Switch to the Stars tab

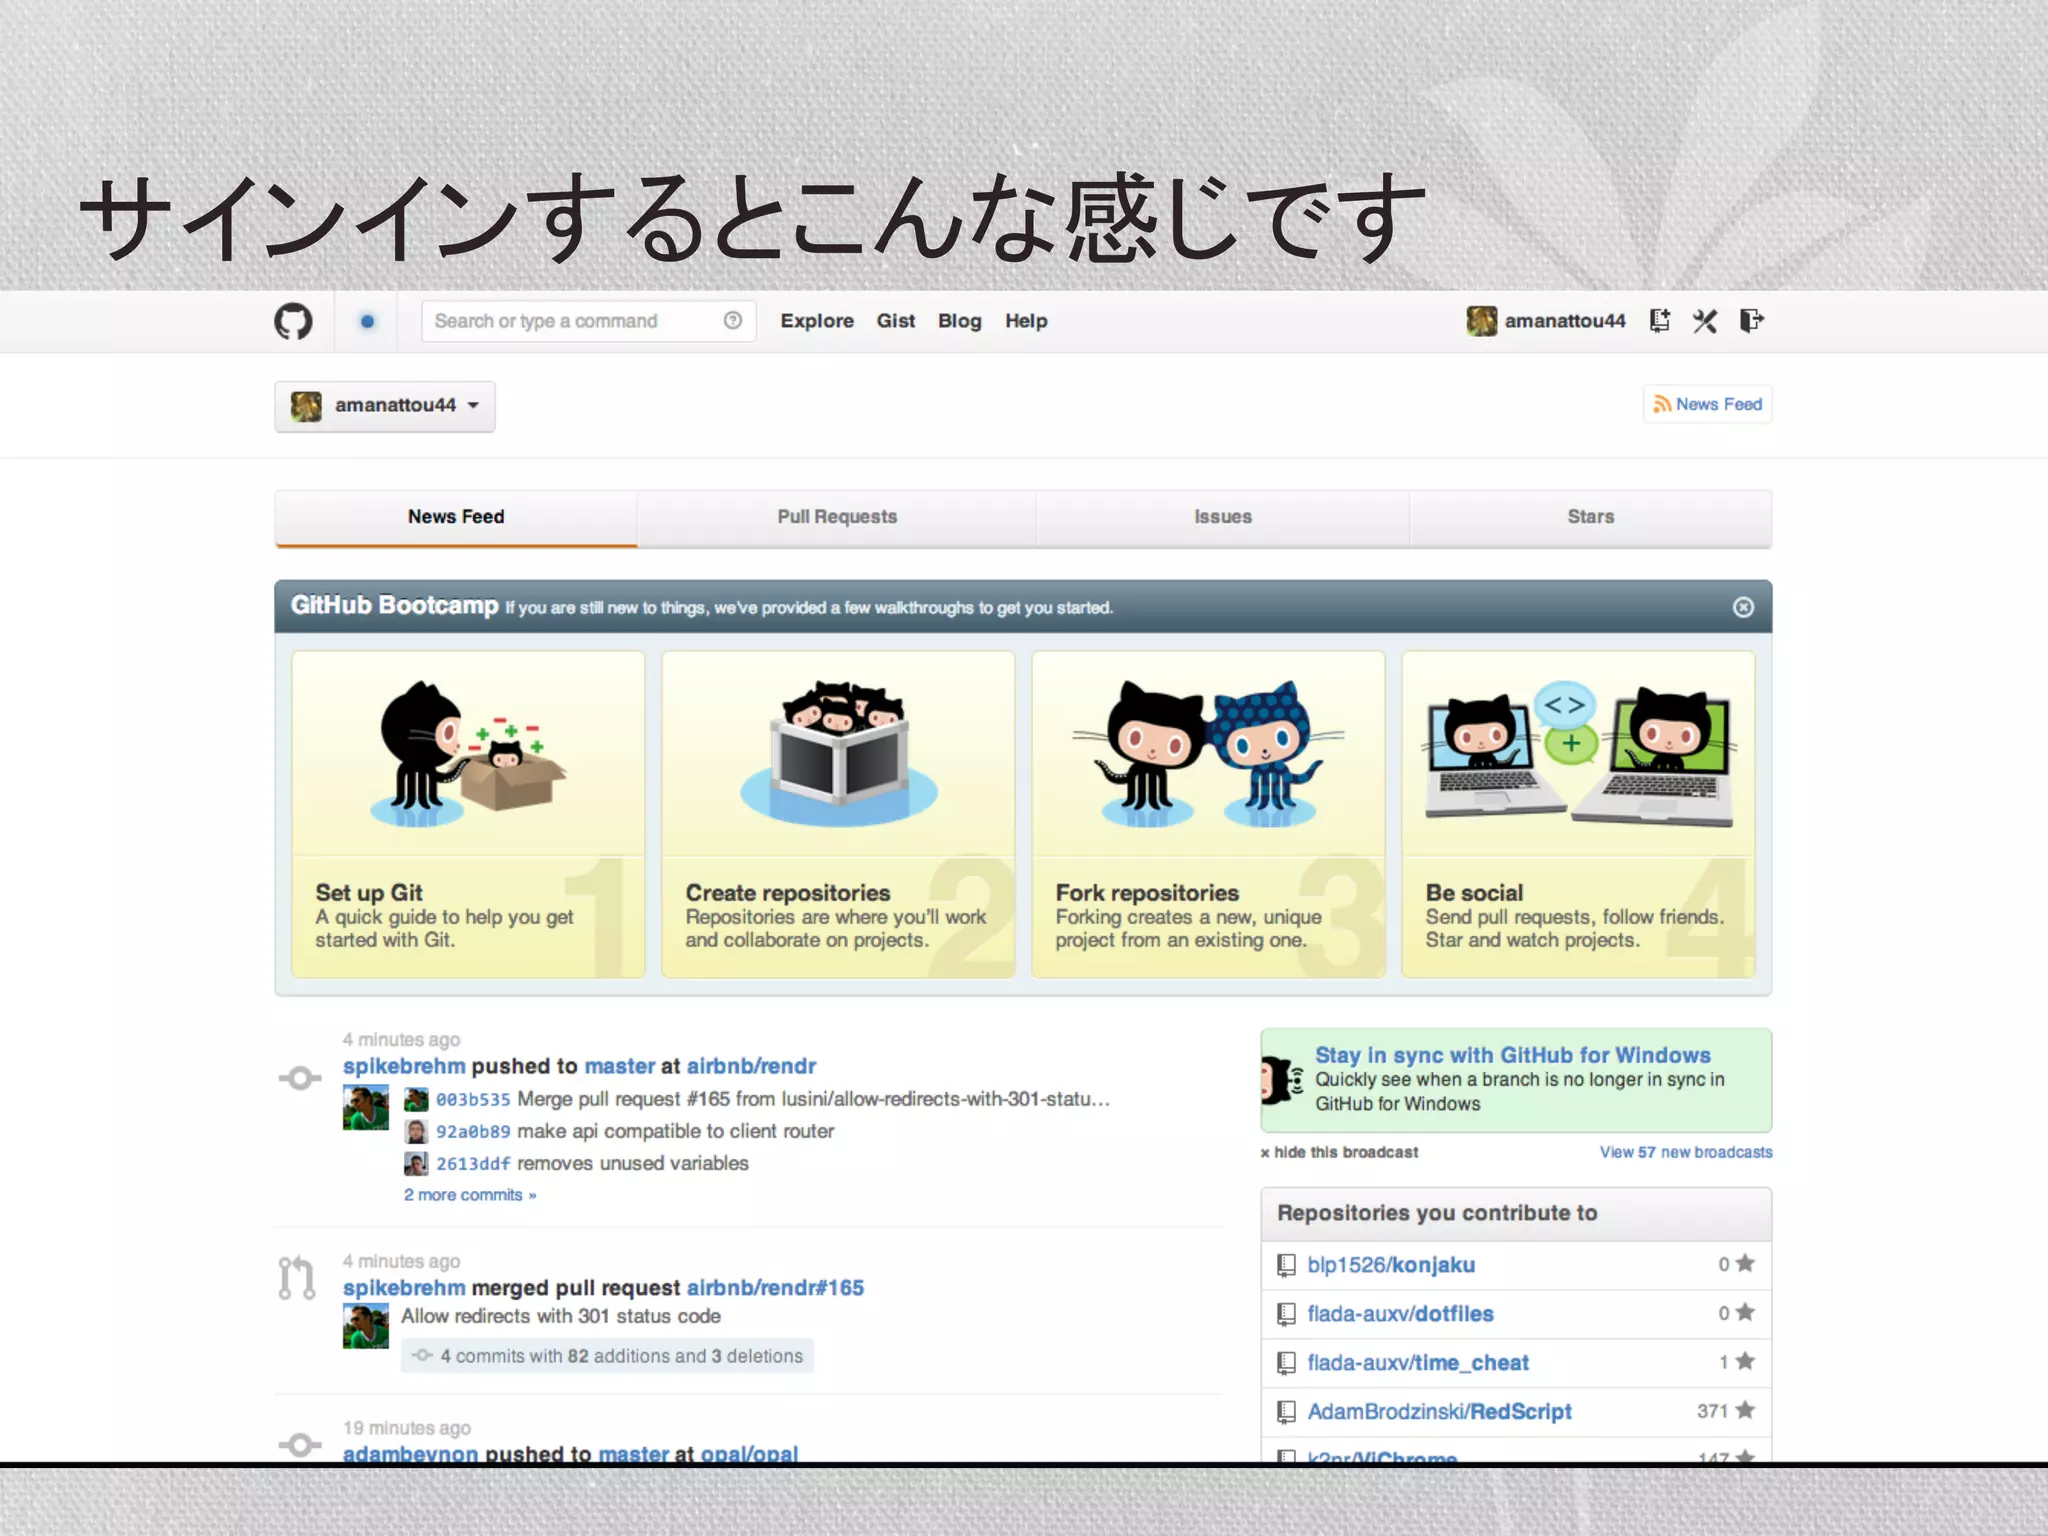coord(1591,518)
